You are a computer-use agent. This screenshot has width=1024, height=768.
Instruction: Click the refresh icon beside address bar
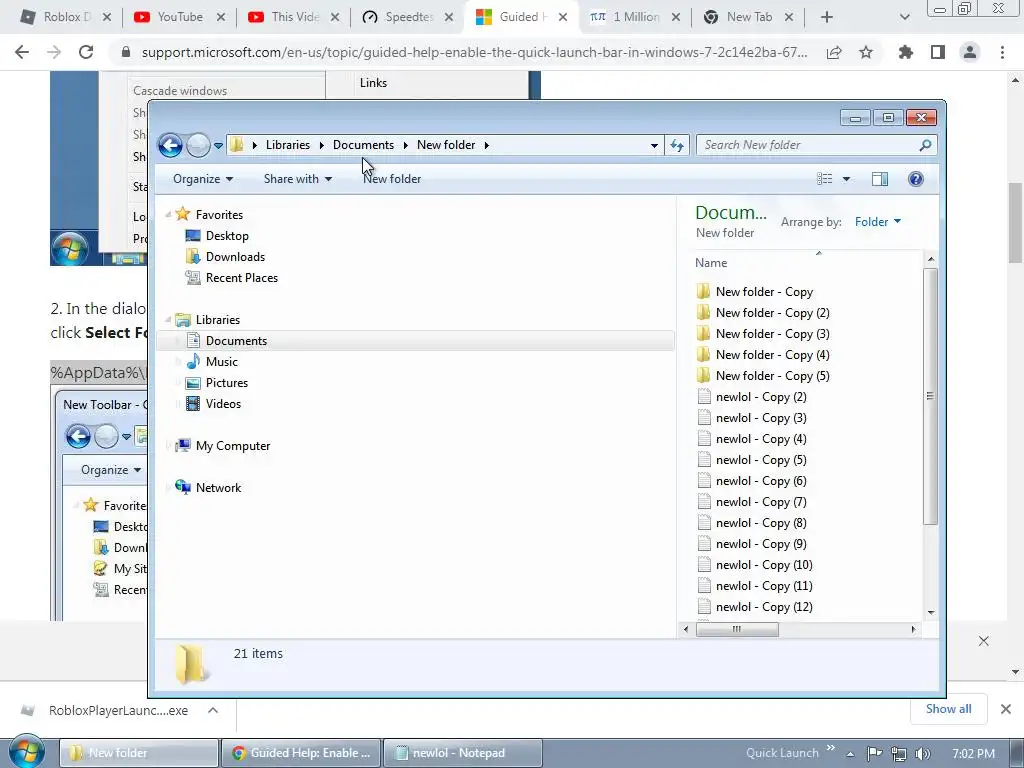point(677,145)
